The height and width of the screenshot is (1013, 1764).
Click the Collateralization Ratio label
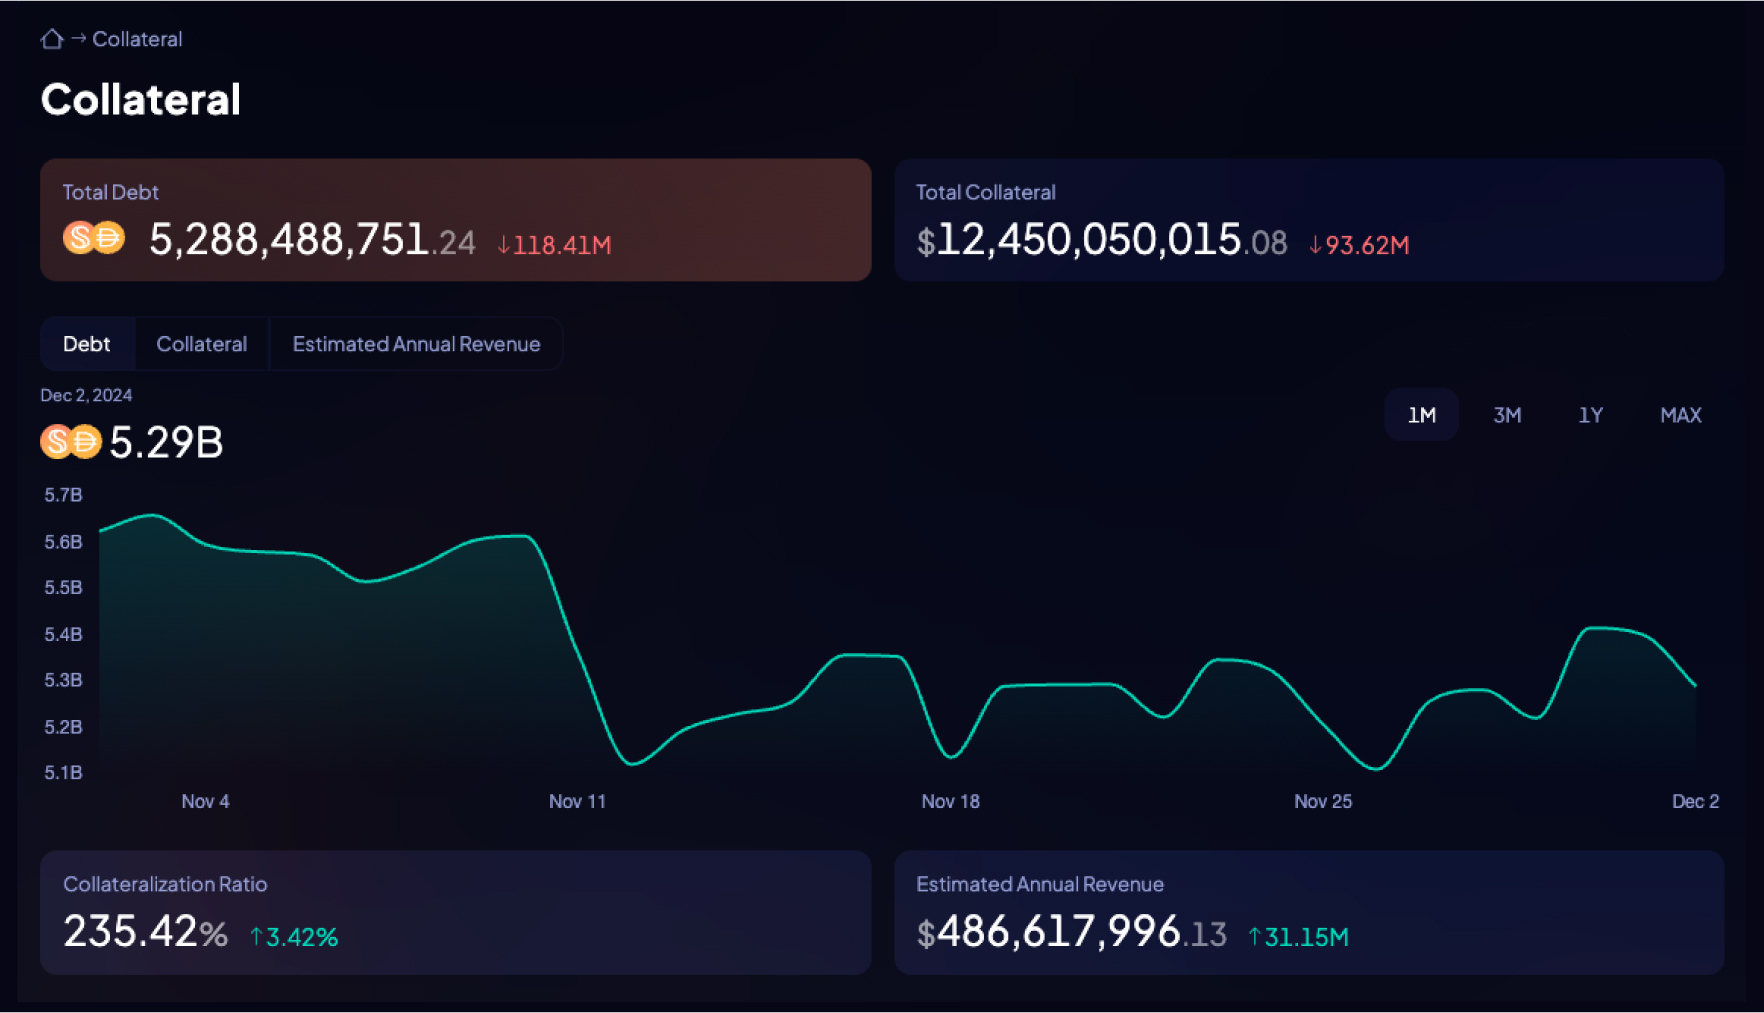pyautogui.click(x=165, y=884)
